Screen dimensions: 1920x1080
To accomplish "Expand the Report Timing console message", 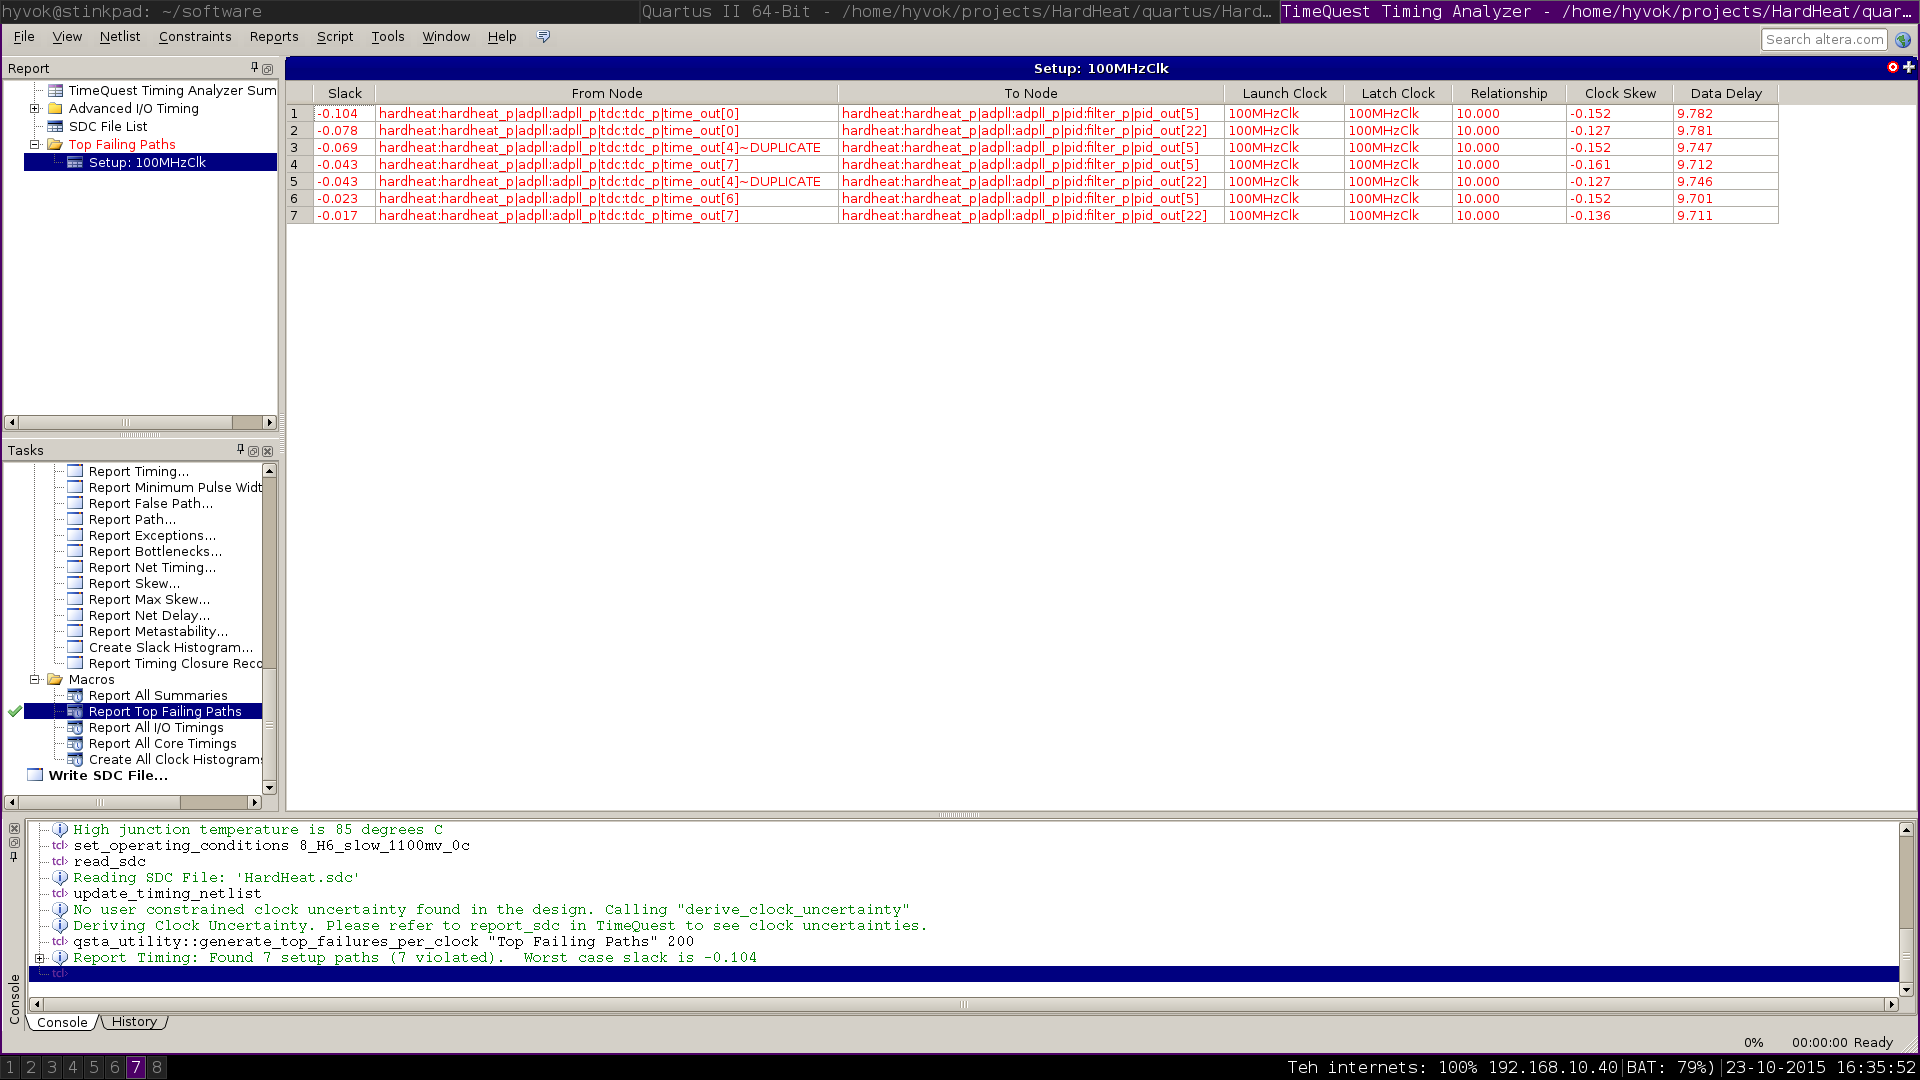I will (x=40, y=958).
